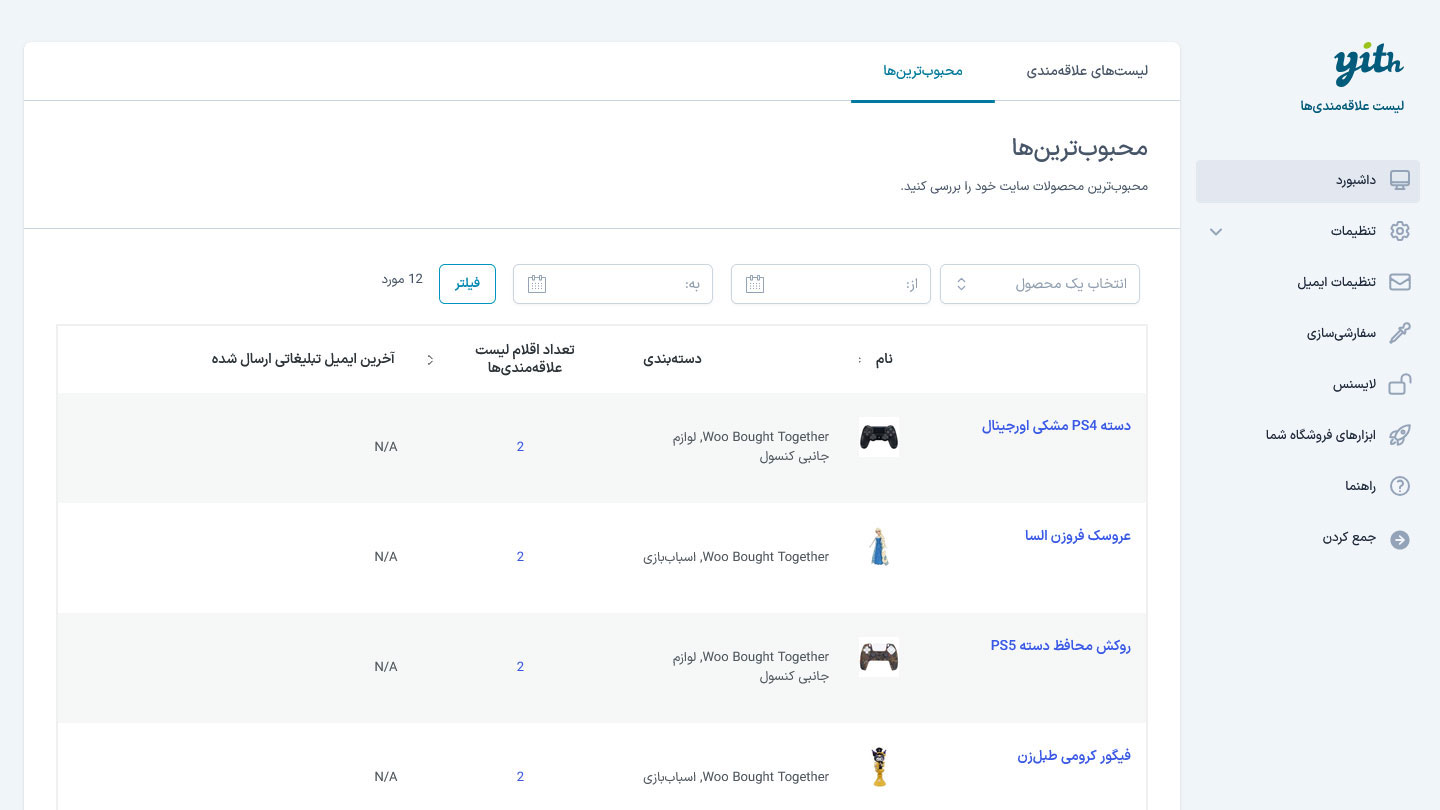Open داشبورد in the sidebar
This screenshot has height=810, width=1440.
pyautogui.click(x=1308, y=181)
